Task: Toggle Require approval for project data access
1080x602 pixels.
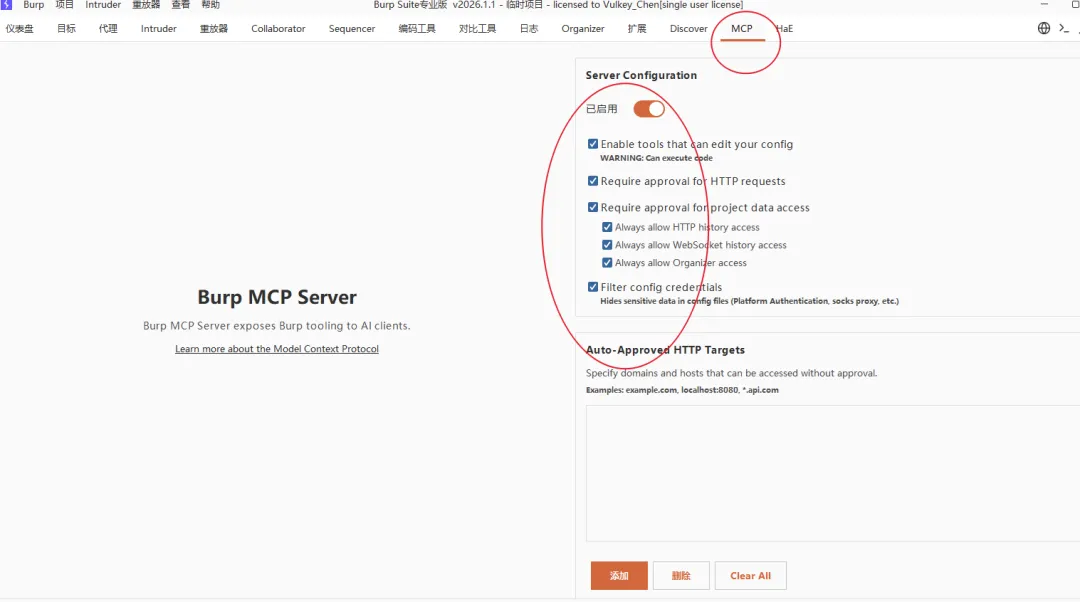Action: [x=593, y=207]
